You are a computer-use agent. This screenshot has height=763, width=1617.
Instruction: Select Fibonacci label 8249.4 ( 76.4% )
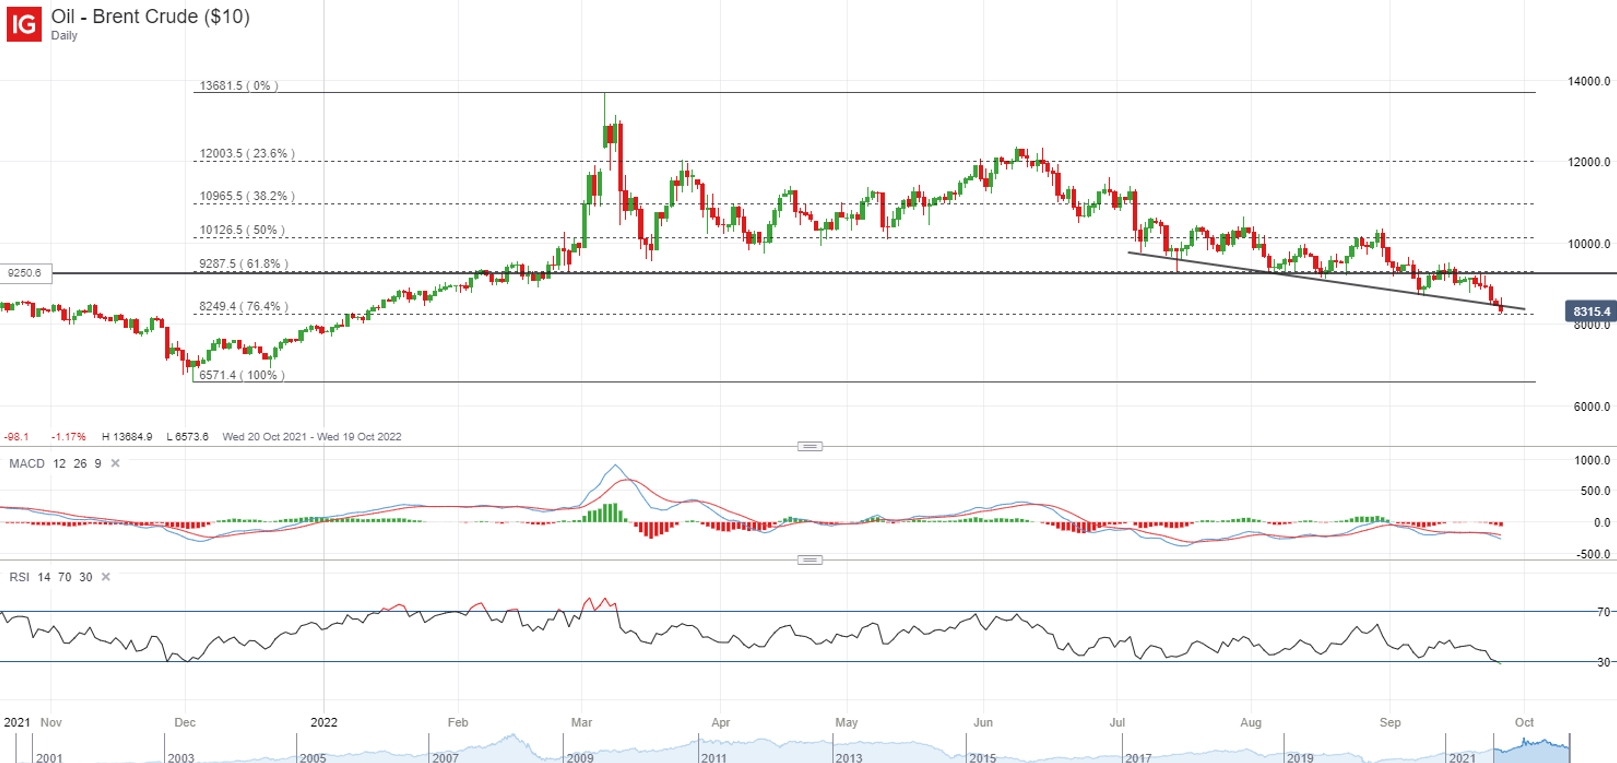243,307
